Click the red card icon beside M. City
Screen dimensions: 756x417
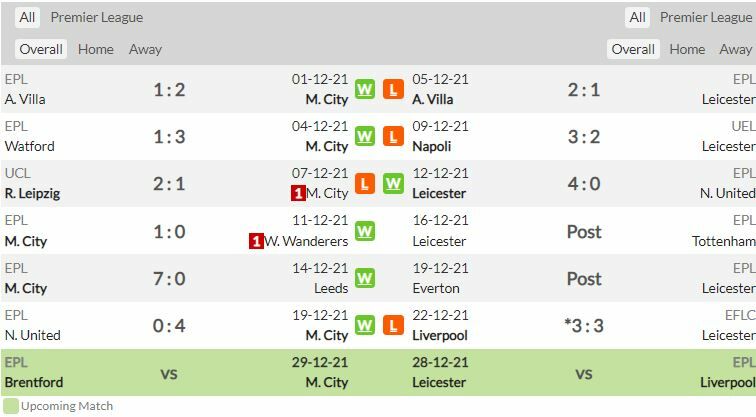pyautogui.click(x=298, y=193)
